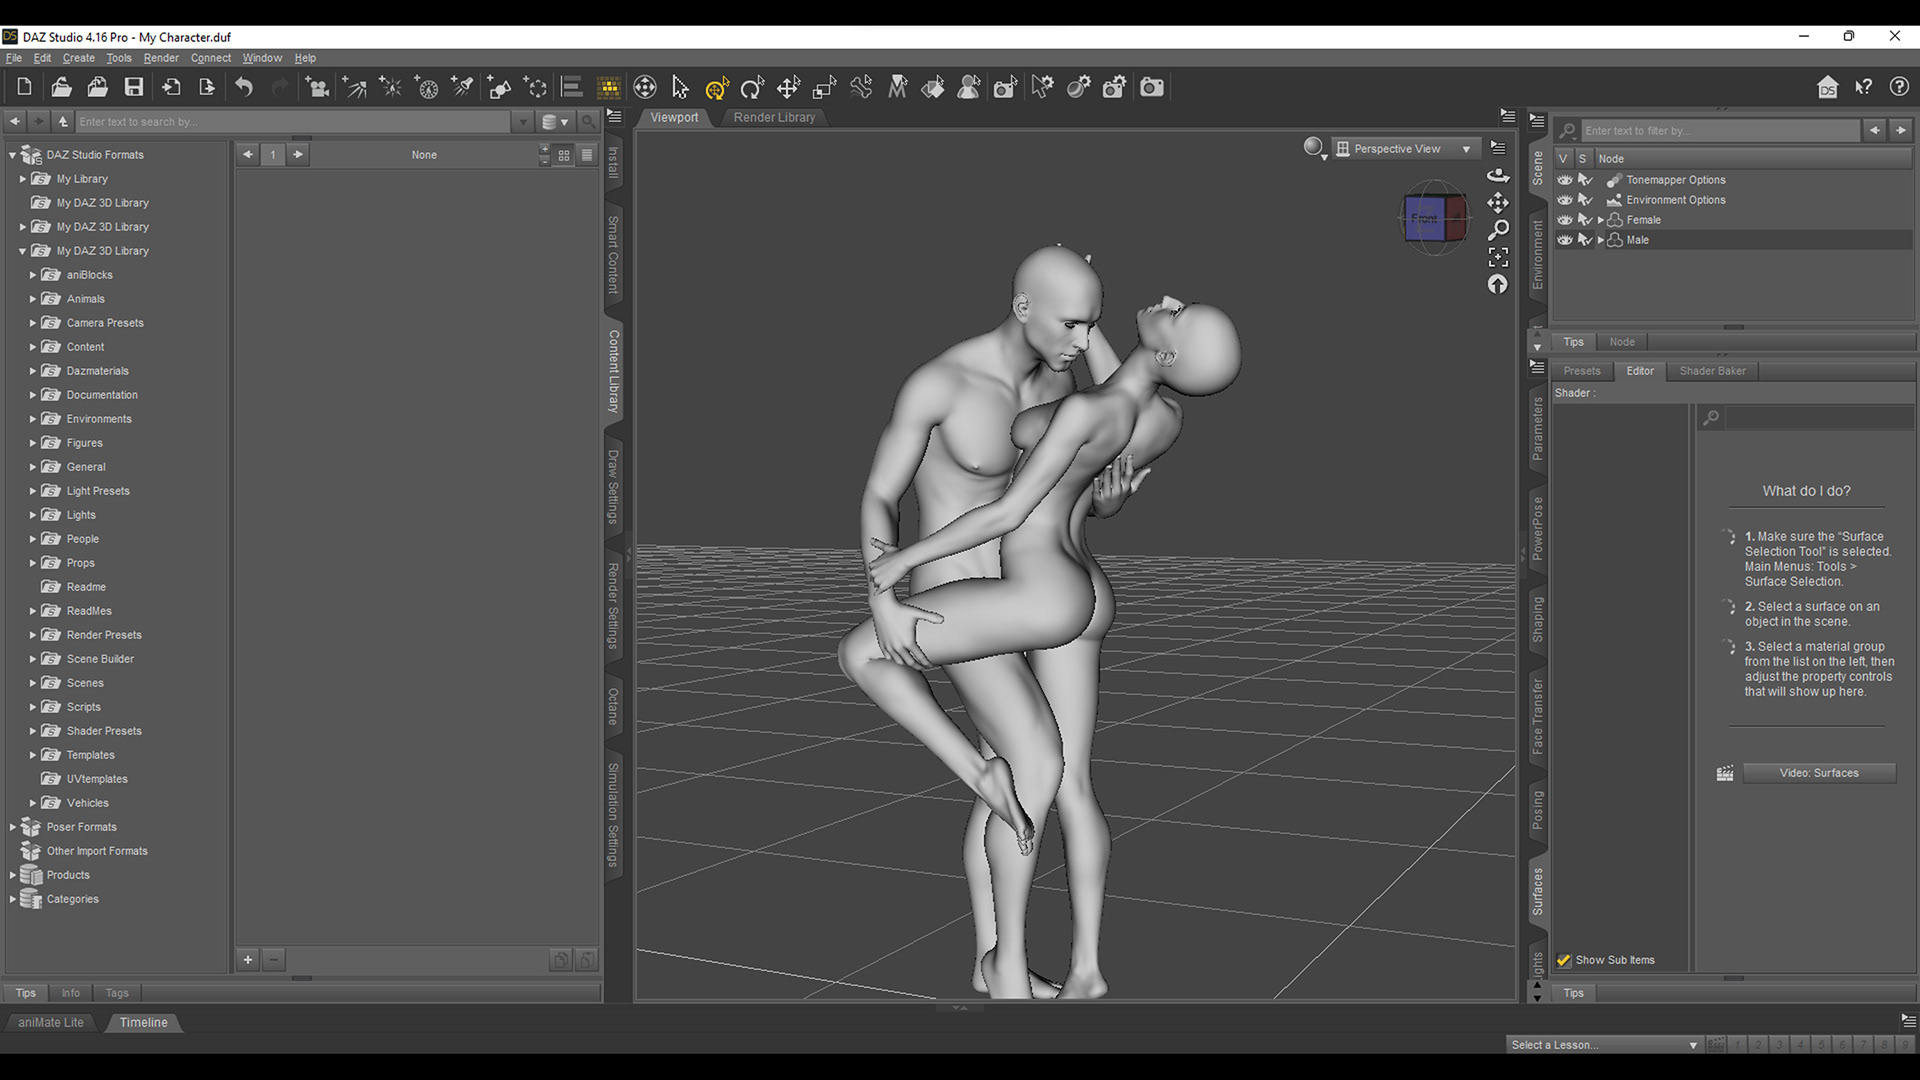Click the New file icon
The height and width of the screenshot is (1080, 1920).
25,87
